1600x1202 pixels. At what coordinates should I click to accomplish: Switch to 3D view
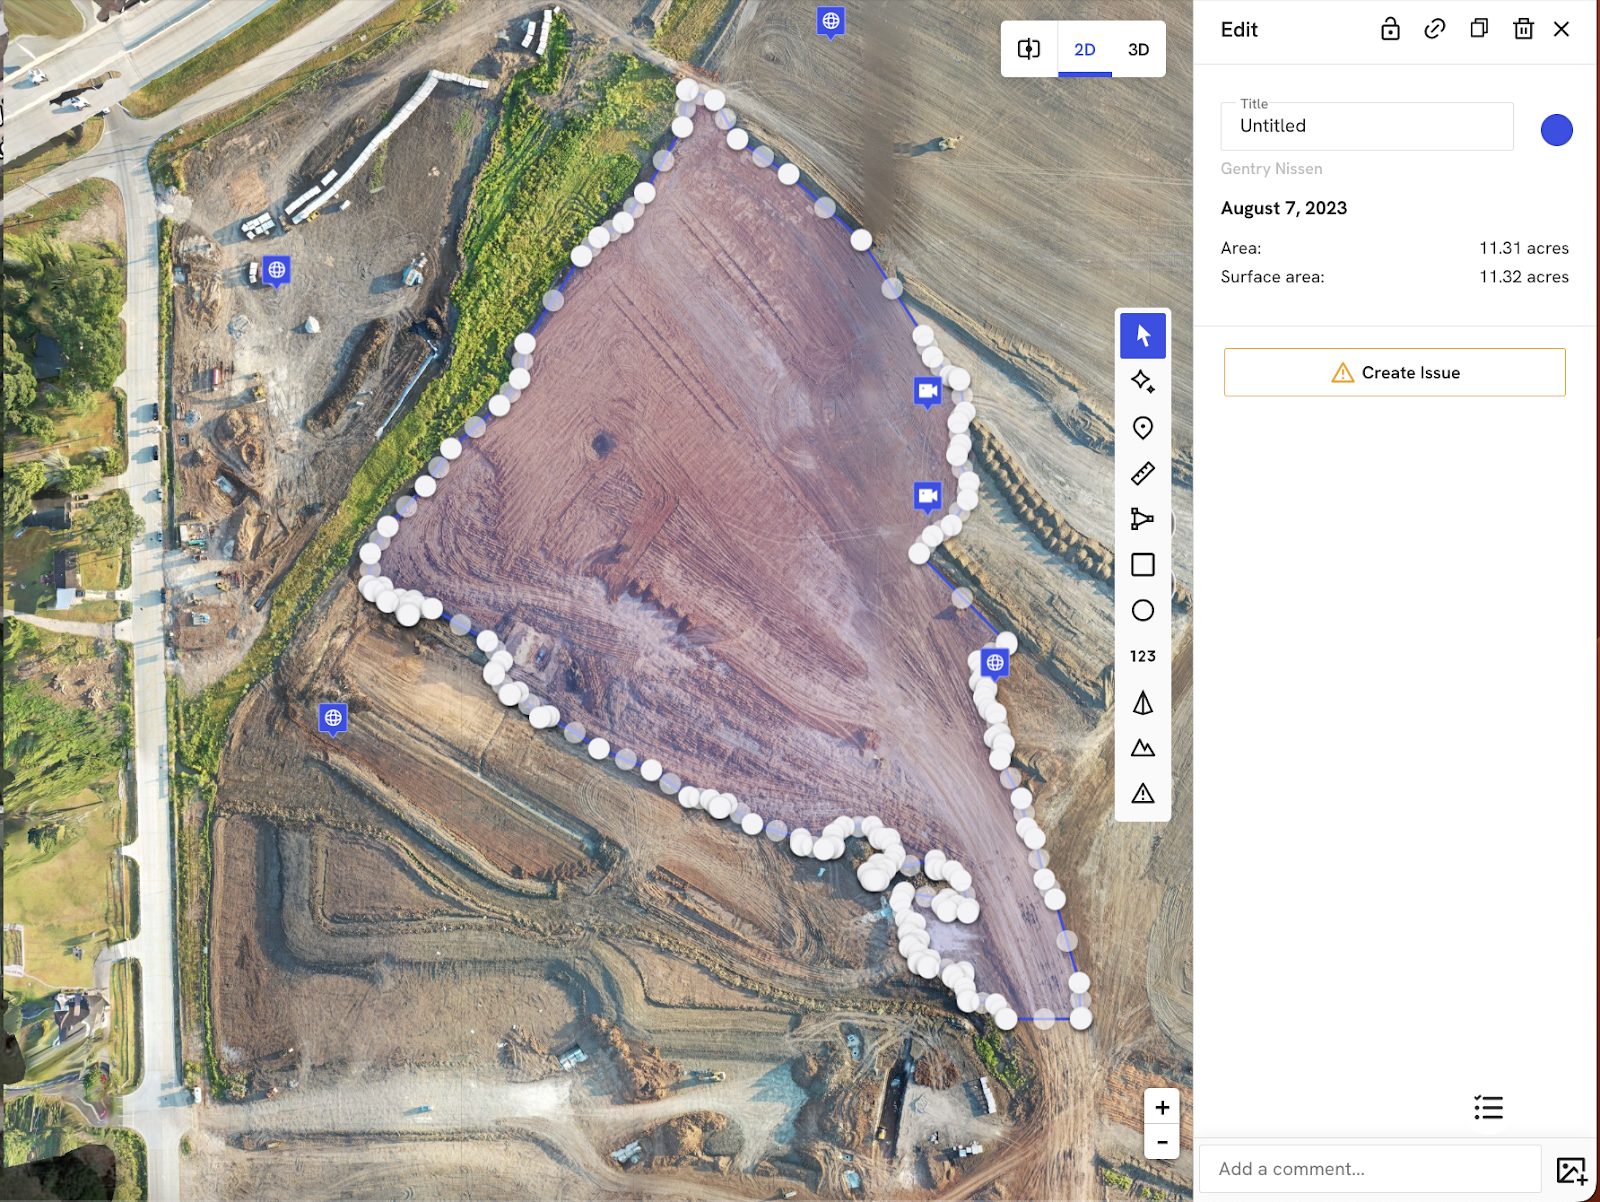pyautogui.click(x=1138, y=49)
